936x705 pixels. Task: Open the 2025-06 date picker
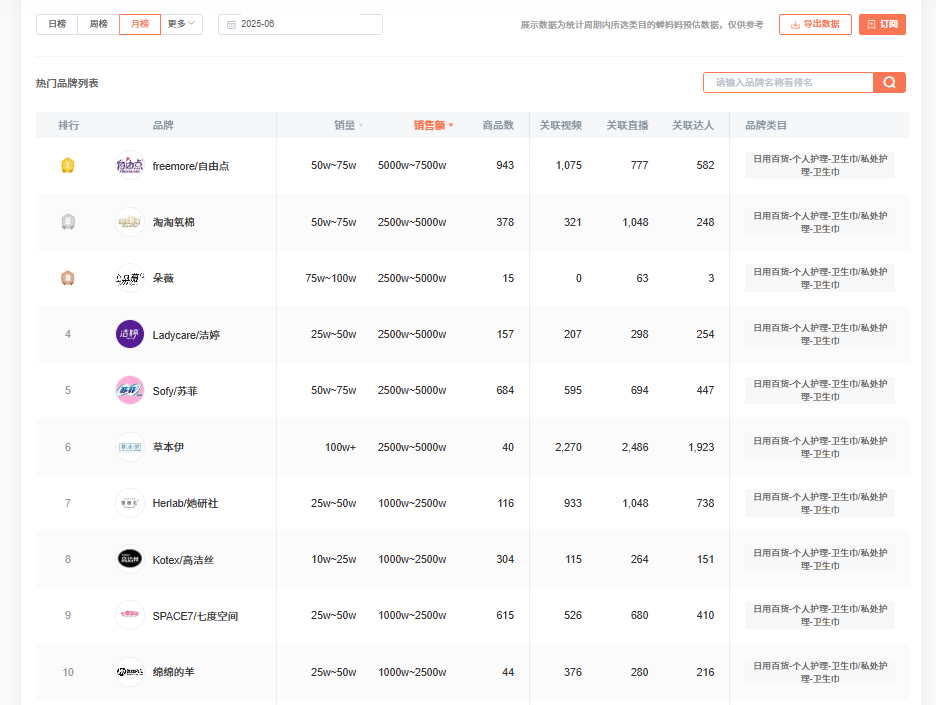pos(300,24)
